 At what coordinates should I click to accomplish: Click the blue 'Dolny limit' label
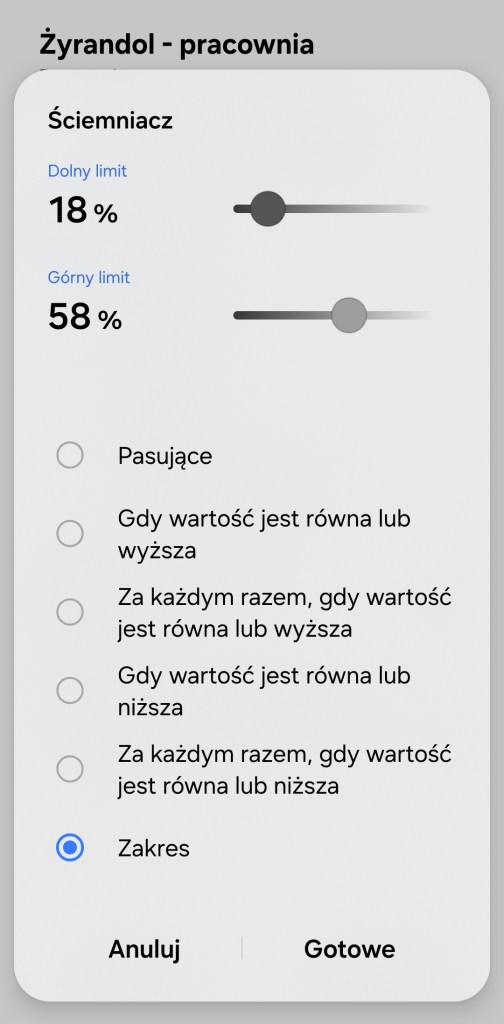(87, 171)
